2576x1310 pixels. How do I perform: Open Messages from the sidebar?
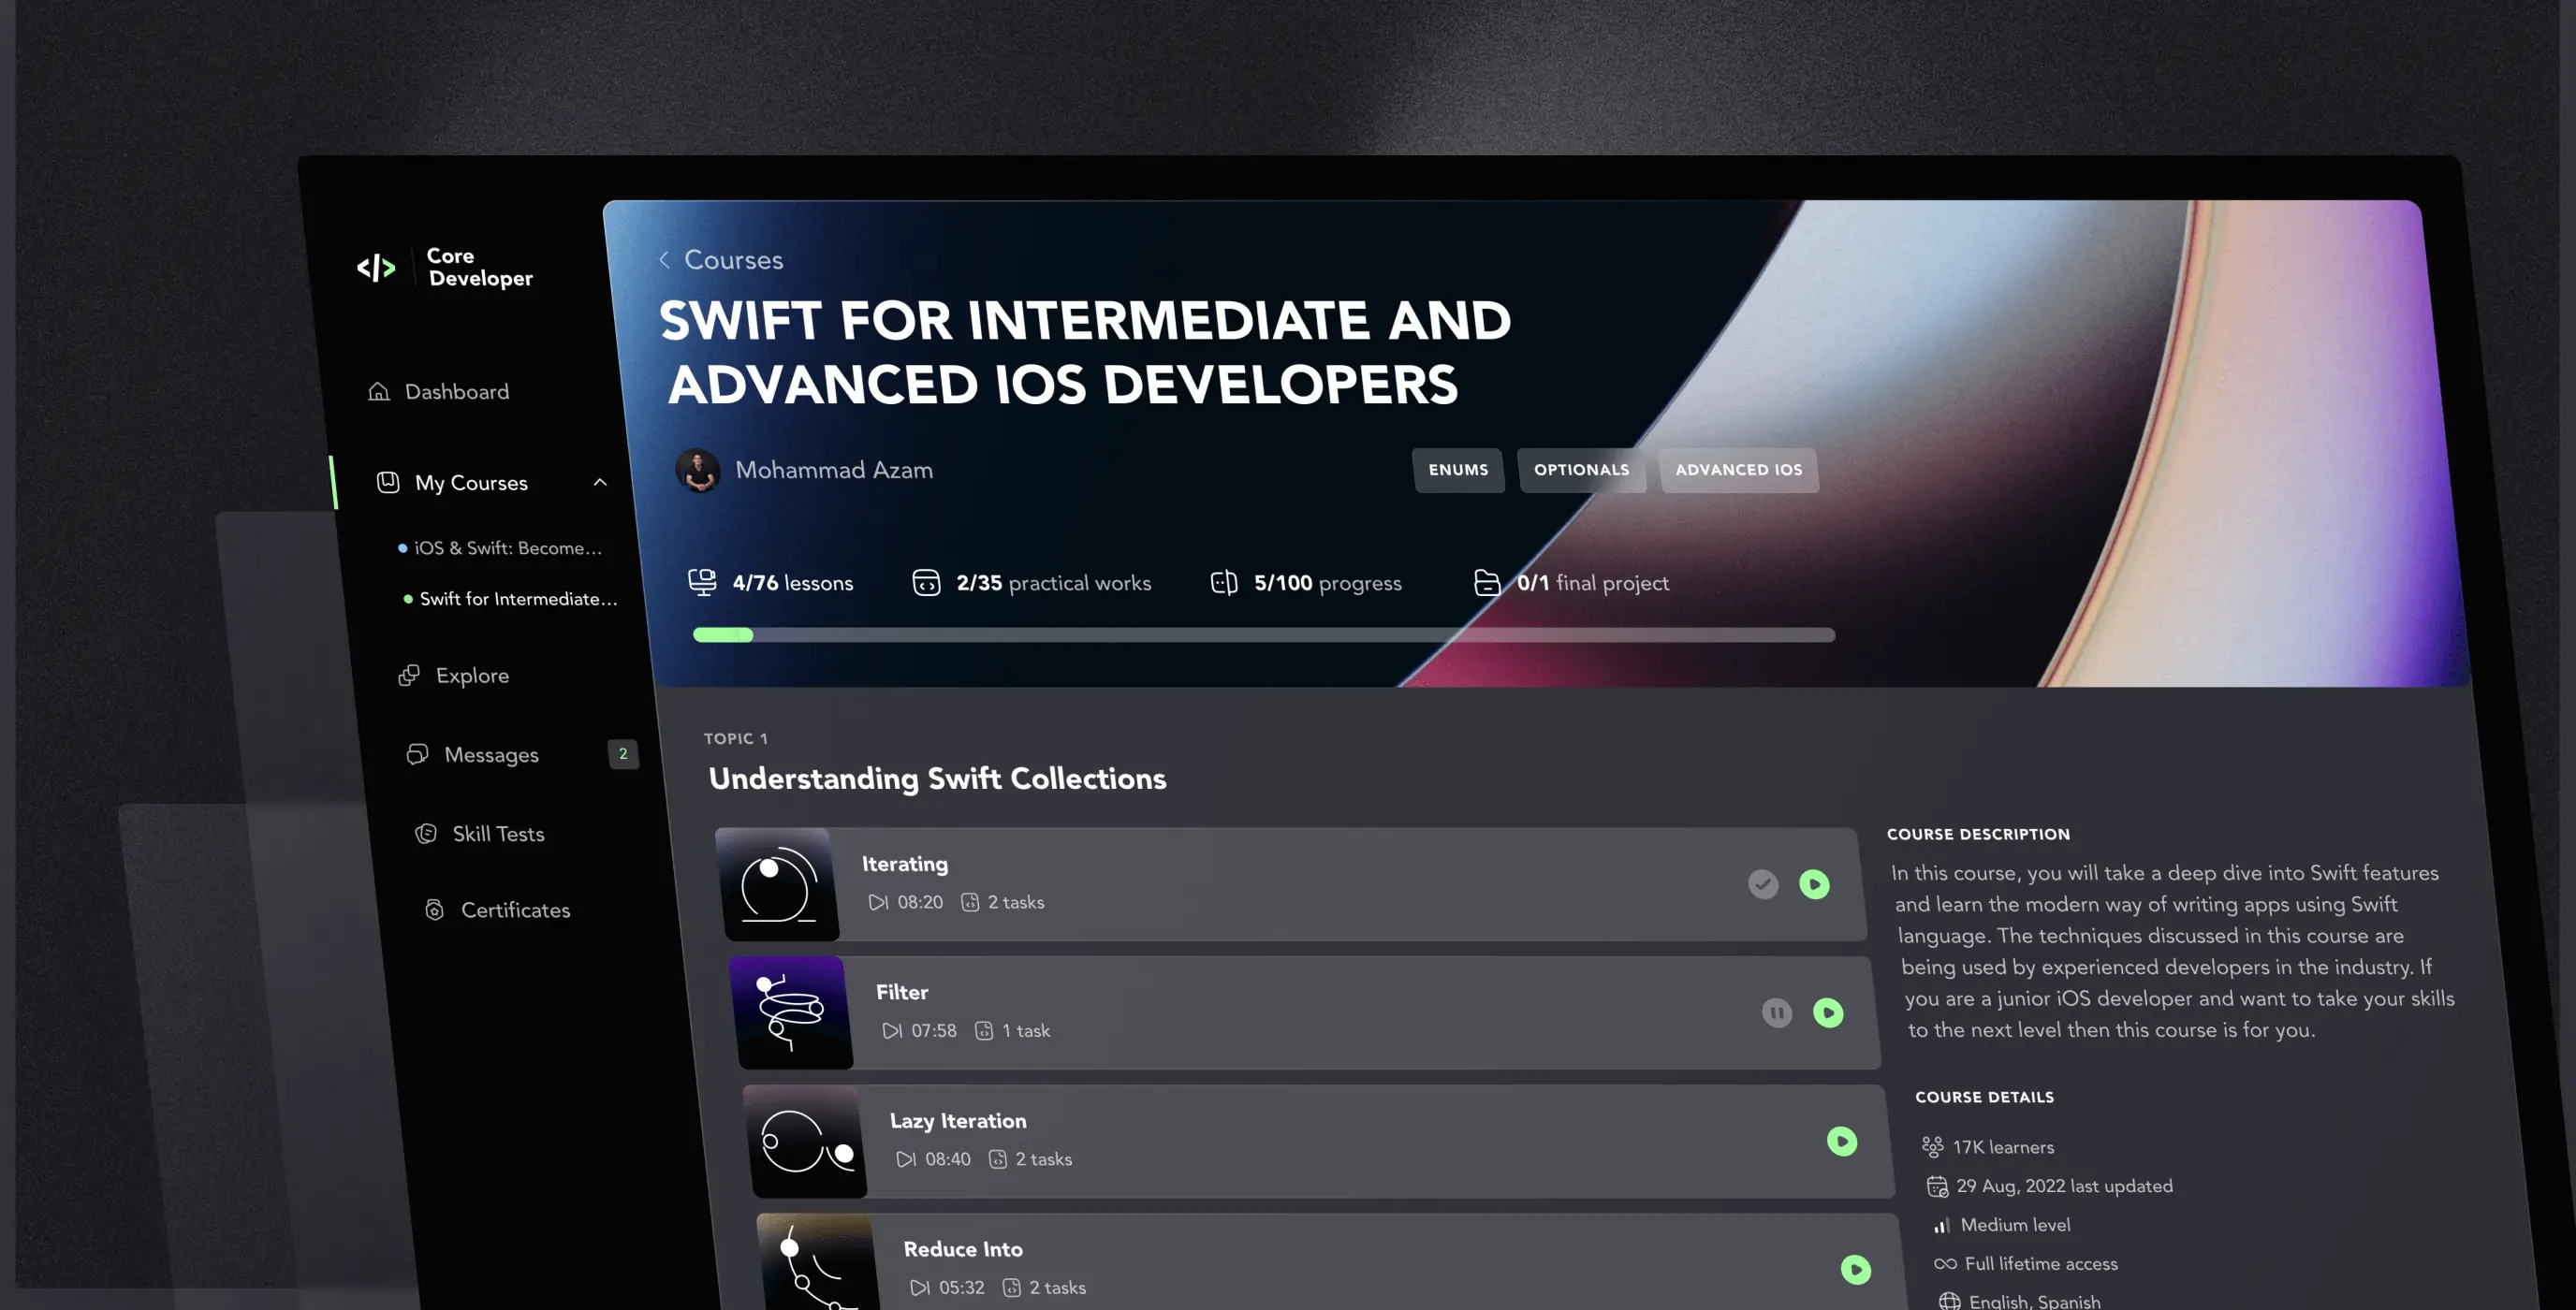(491, 754)
